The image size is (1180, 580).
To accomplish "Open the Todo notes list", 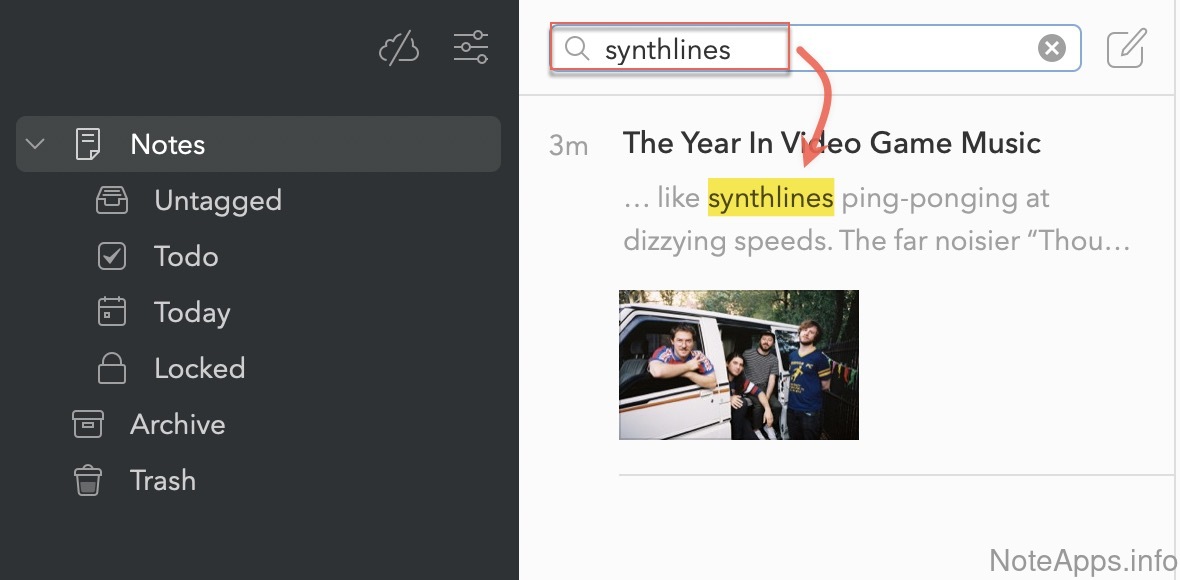I will click(186, 256).
